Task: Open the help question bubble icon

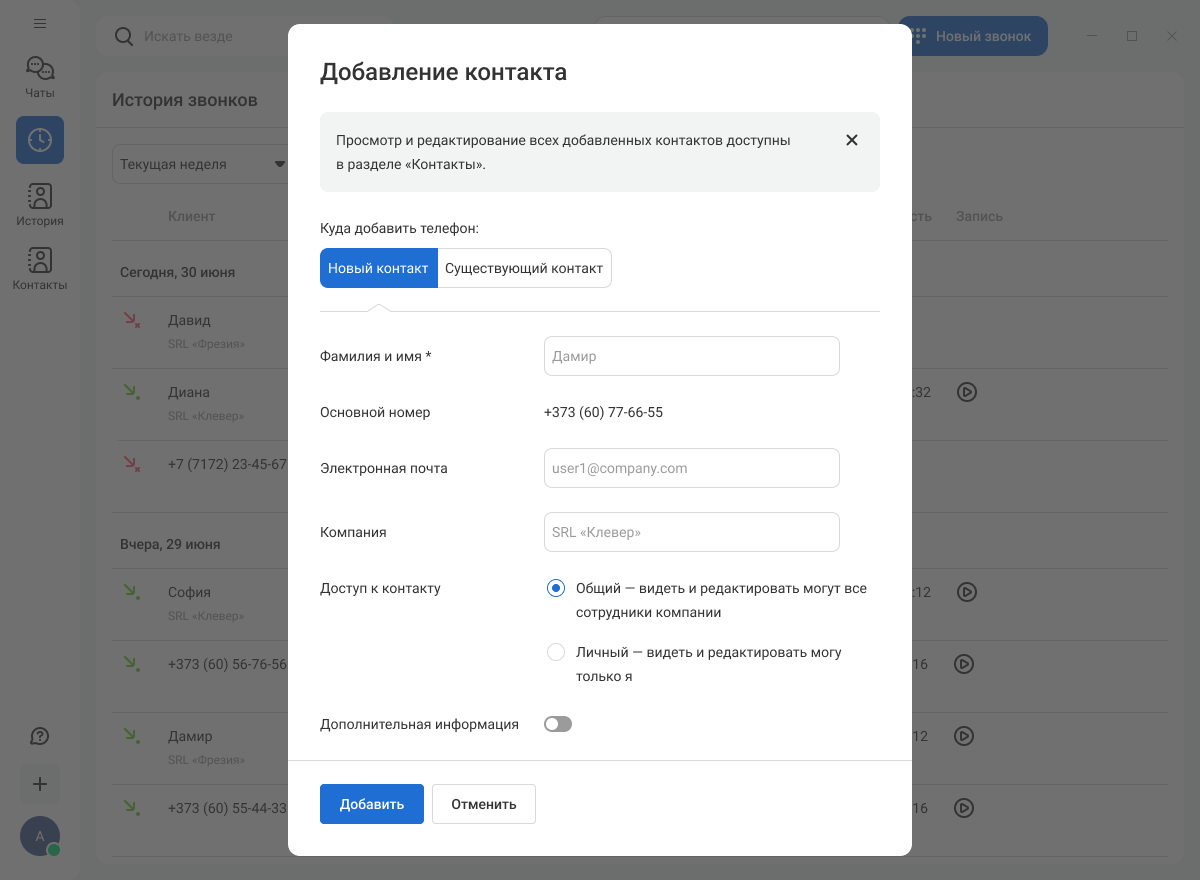Action: click(x=40, y=736)
